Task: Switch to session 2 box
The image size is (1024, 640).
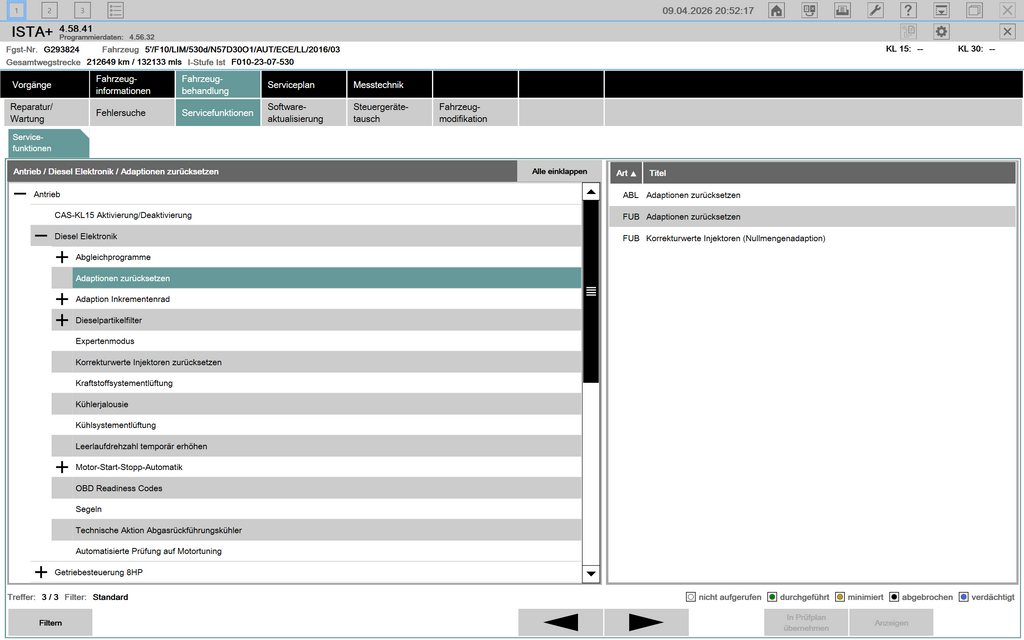Action: 50,10
